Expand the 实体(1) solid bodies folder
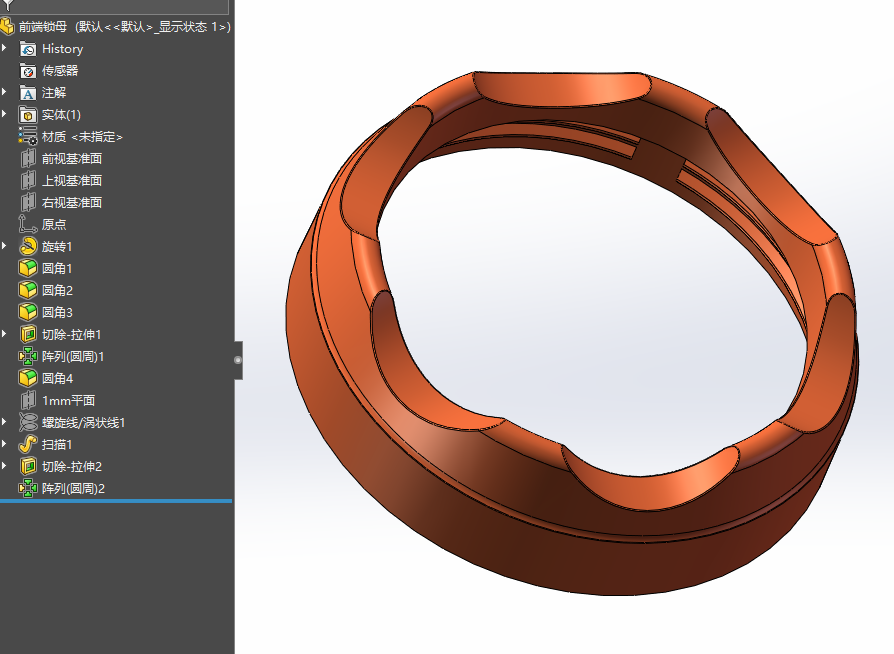This screenshot has height=654, width=894. (x=5, y=115)
